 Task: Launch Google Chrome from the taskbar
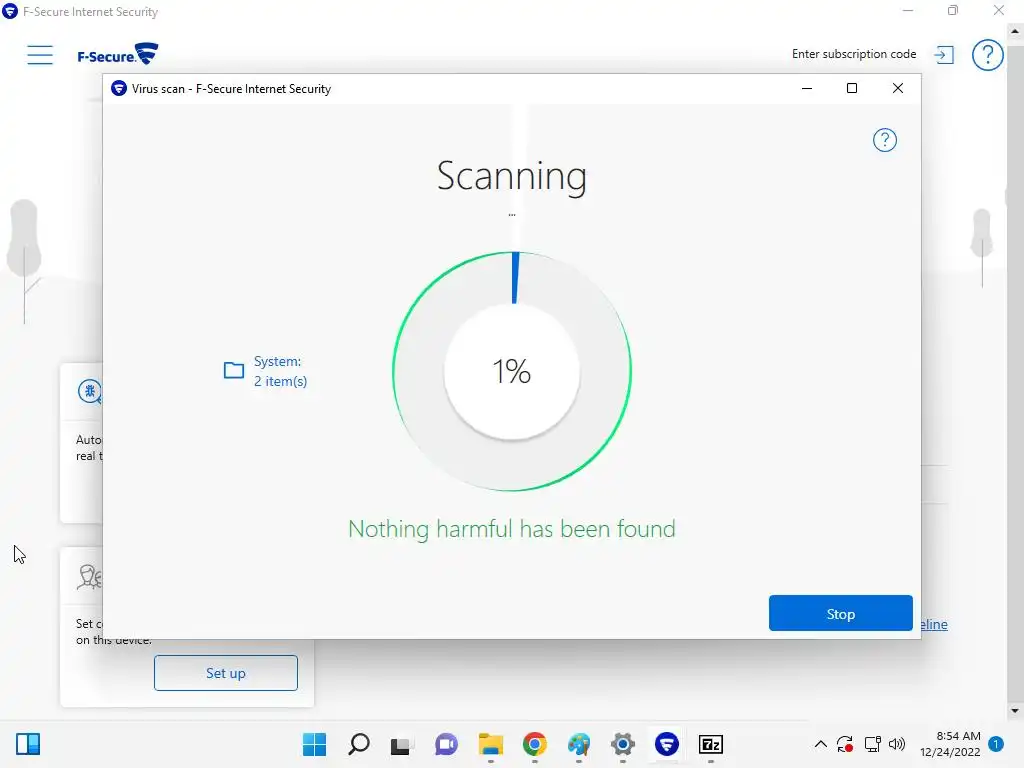point(535,744)
